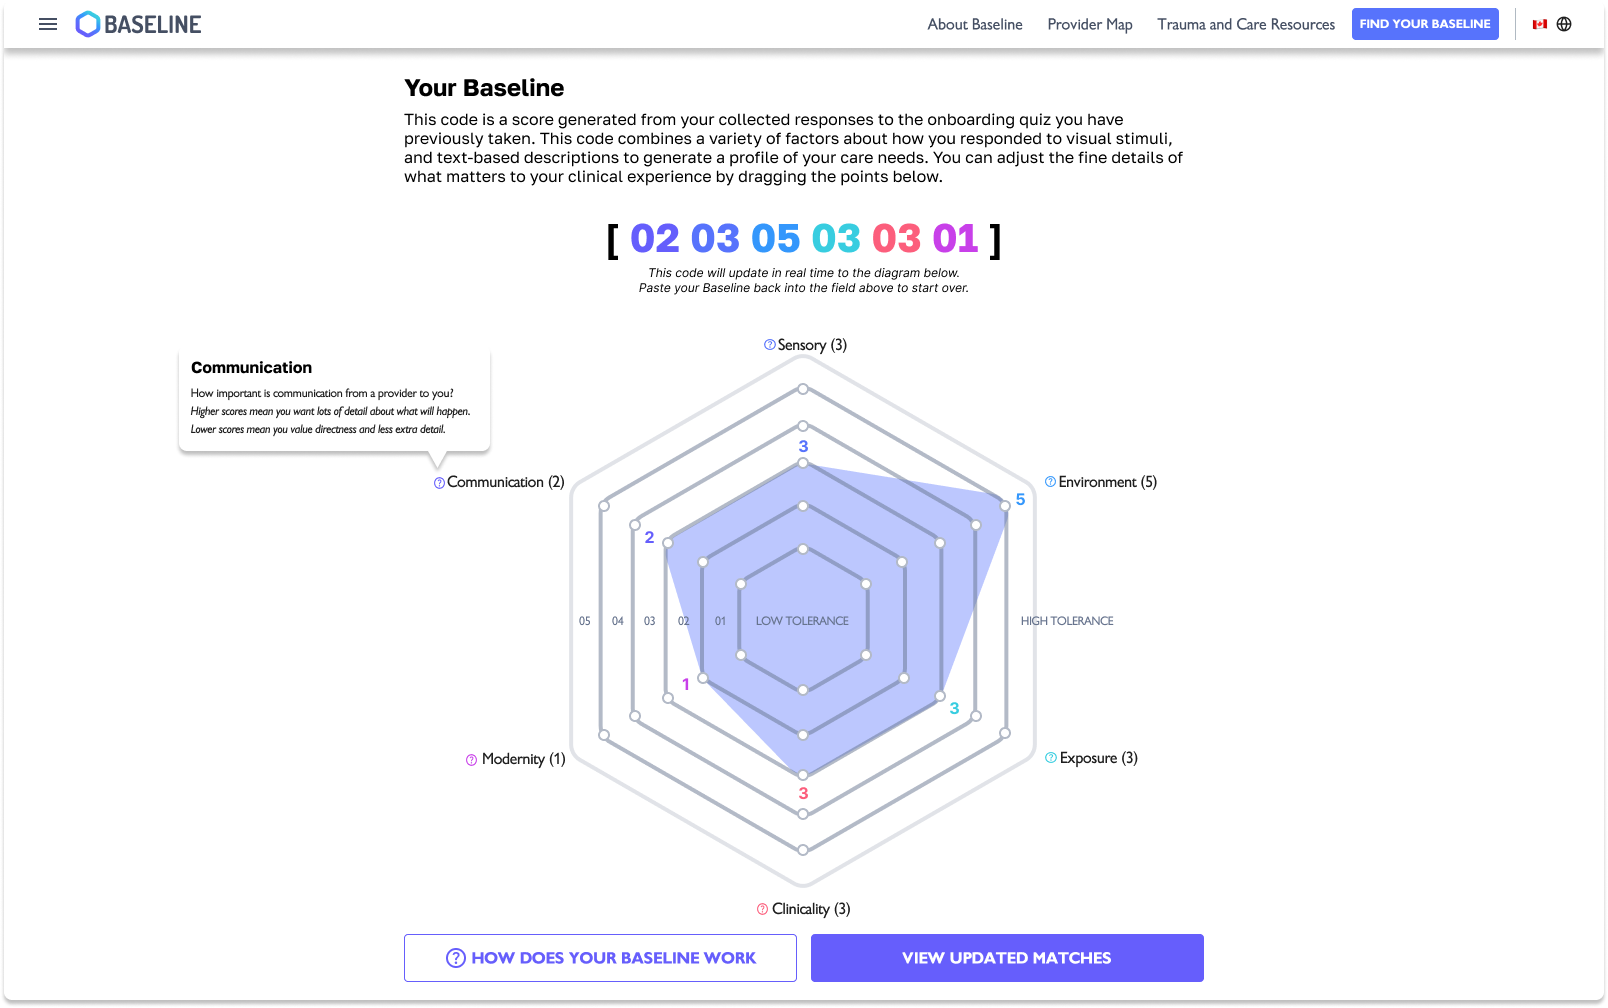The width and height of the screenshot is (1608, 1008).
Task: Click the Exposure help question icon
Action: [1051, 758]
